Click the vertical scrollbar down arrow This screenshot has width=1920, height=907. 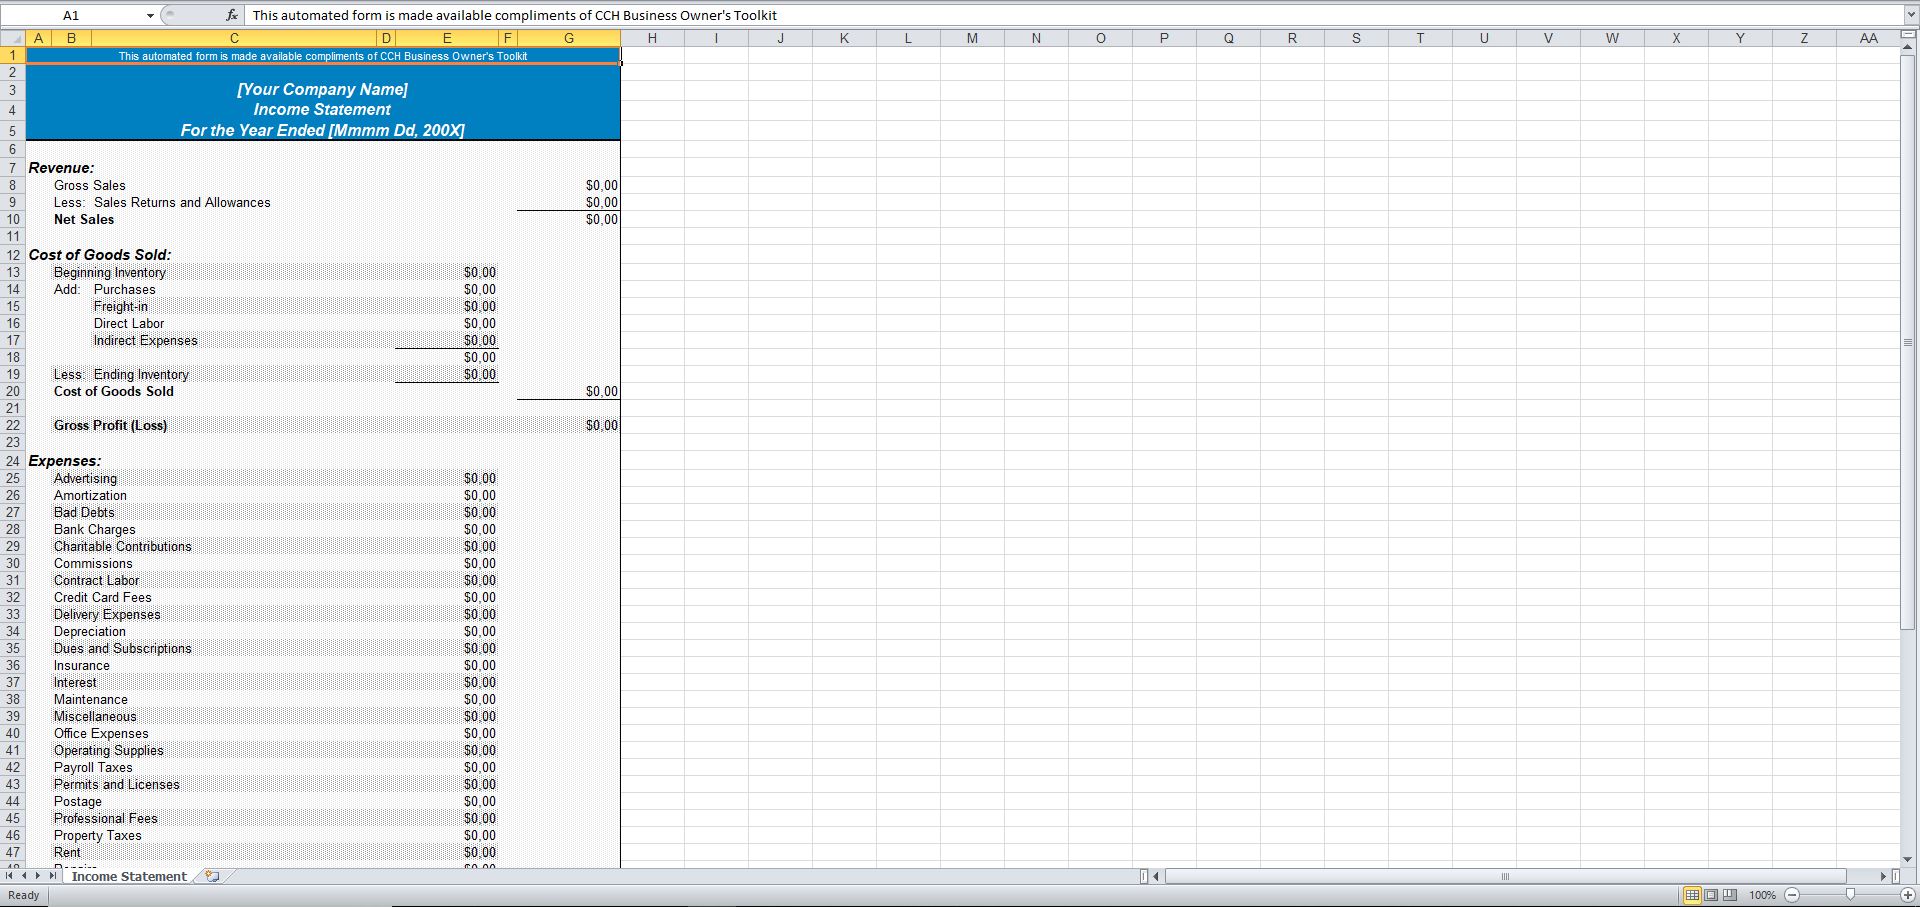1905,858
